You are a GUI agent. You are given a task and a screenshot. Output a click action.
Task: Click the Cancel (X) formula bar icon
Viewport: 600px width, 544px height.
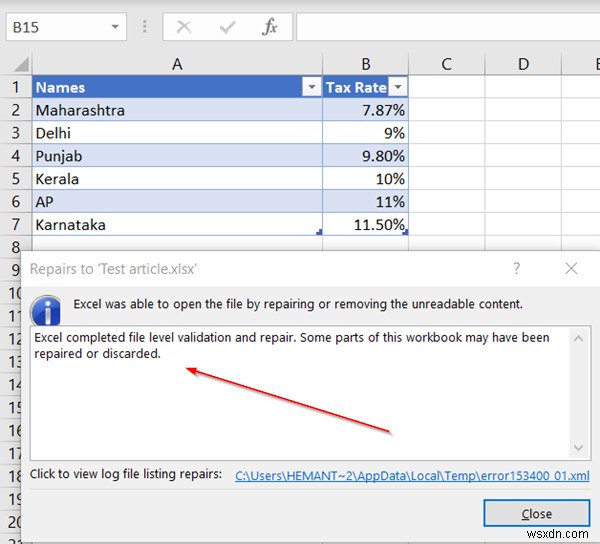coord(184,27)
